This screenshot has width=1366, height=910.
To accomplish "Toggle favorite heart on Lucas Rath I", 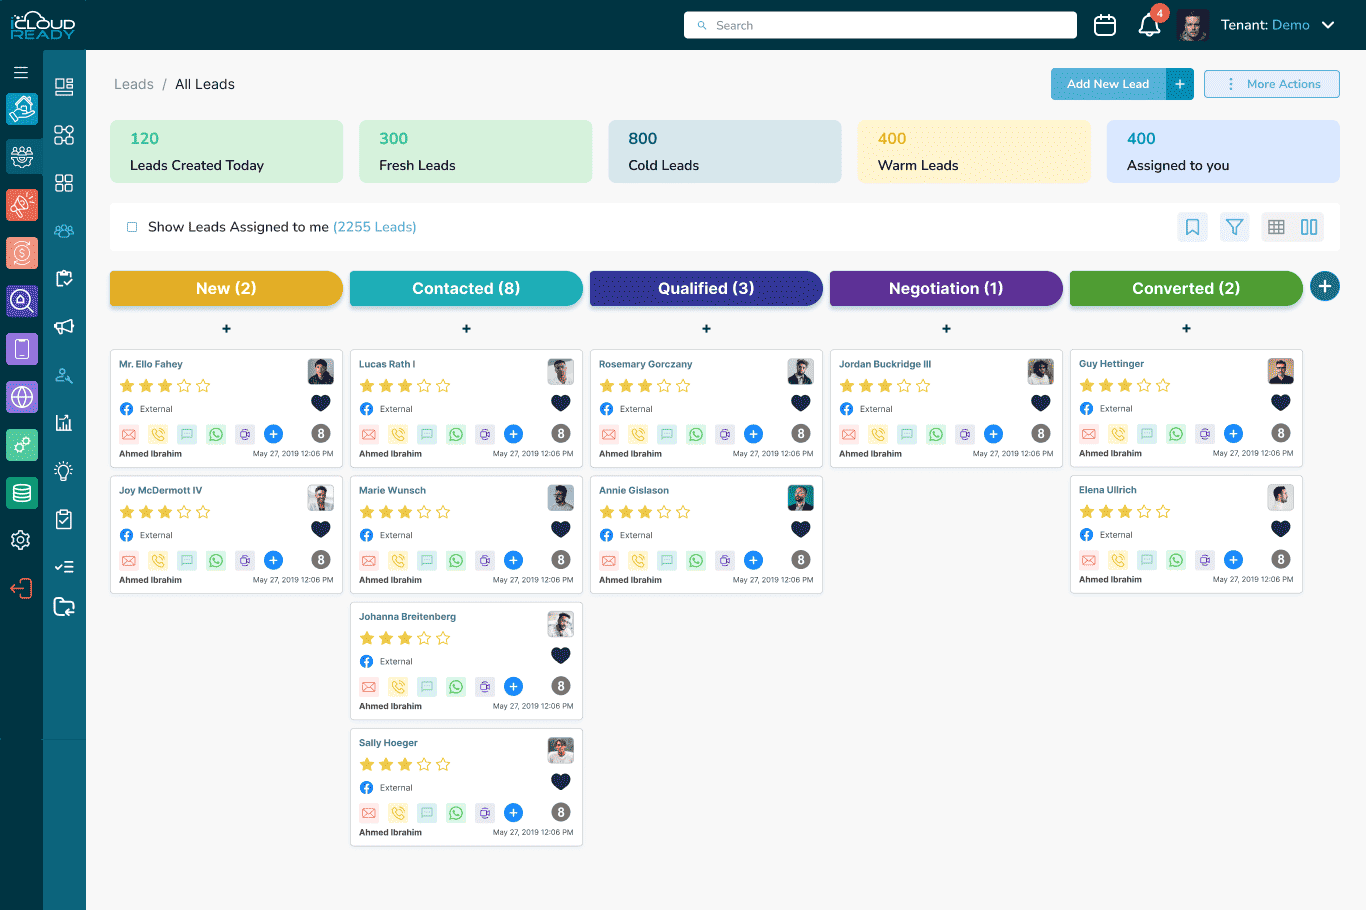I will 561,403.
